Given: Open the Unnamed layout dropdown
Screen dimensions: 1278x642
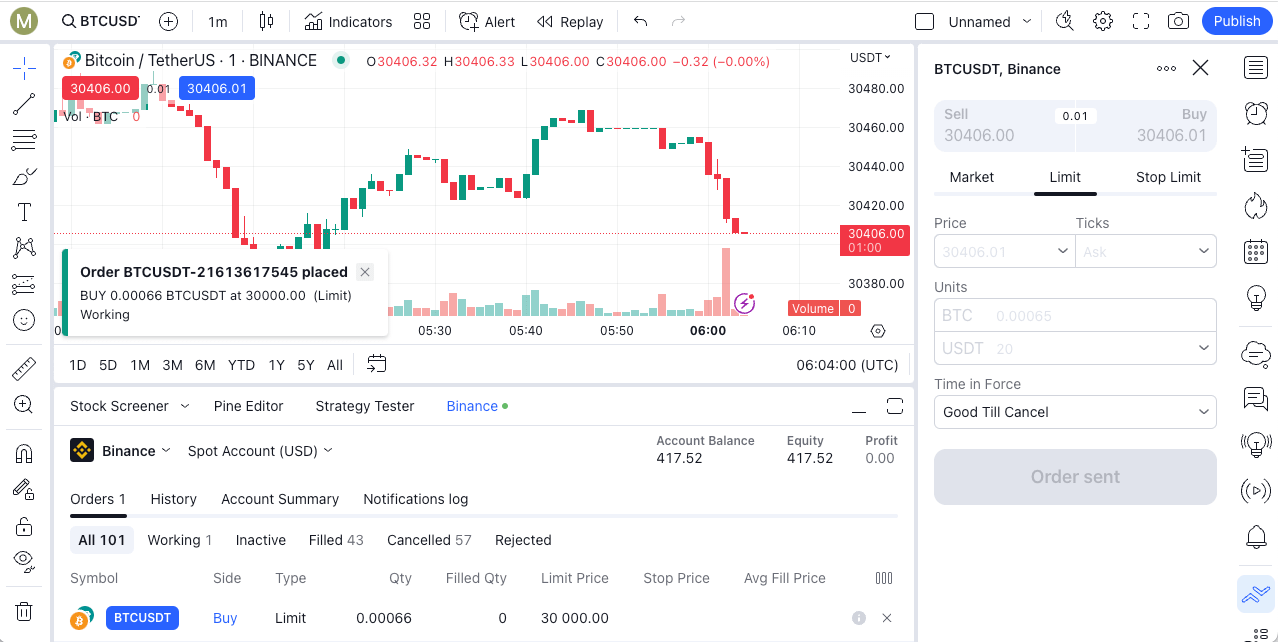Looking at the screenshot, I should [x=990, y=21].
